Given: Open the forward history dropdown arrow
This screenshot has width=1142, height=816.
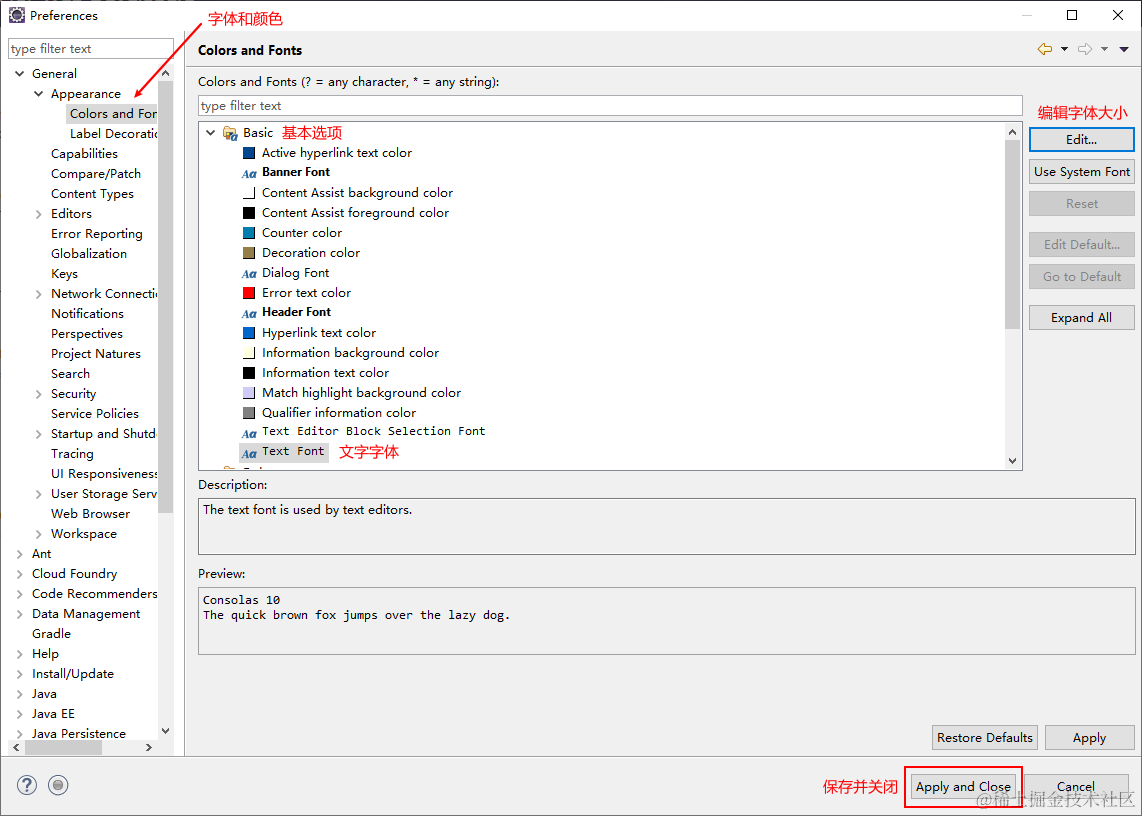Looking at the screenshot, I should pos(1104,50).
